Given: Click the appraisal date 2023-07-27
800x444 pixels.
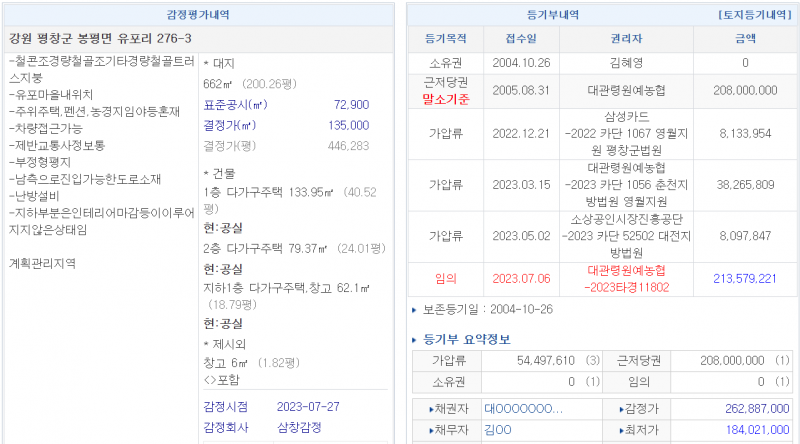Looking at the screenshot, I should (x=310, y=406).
